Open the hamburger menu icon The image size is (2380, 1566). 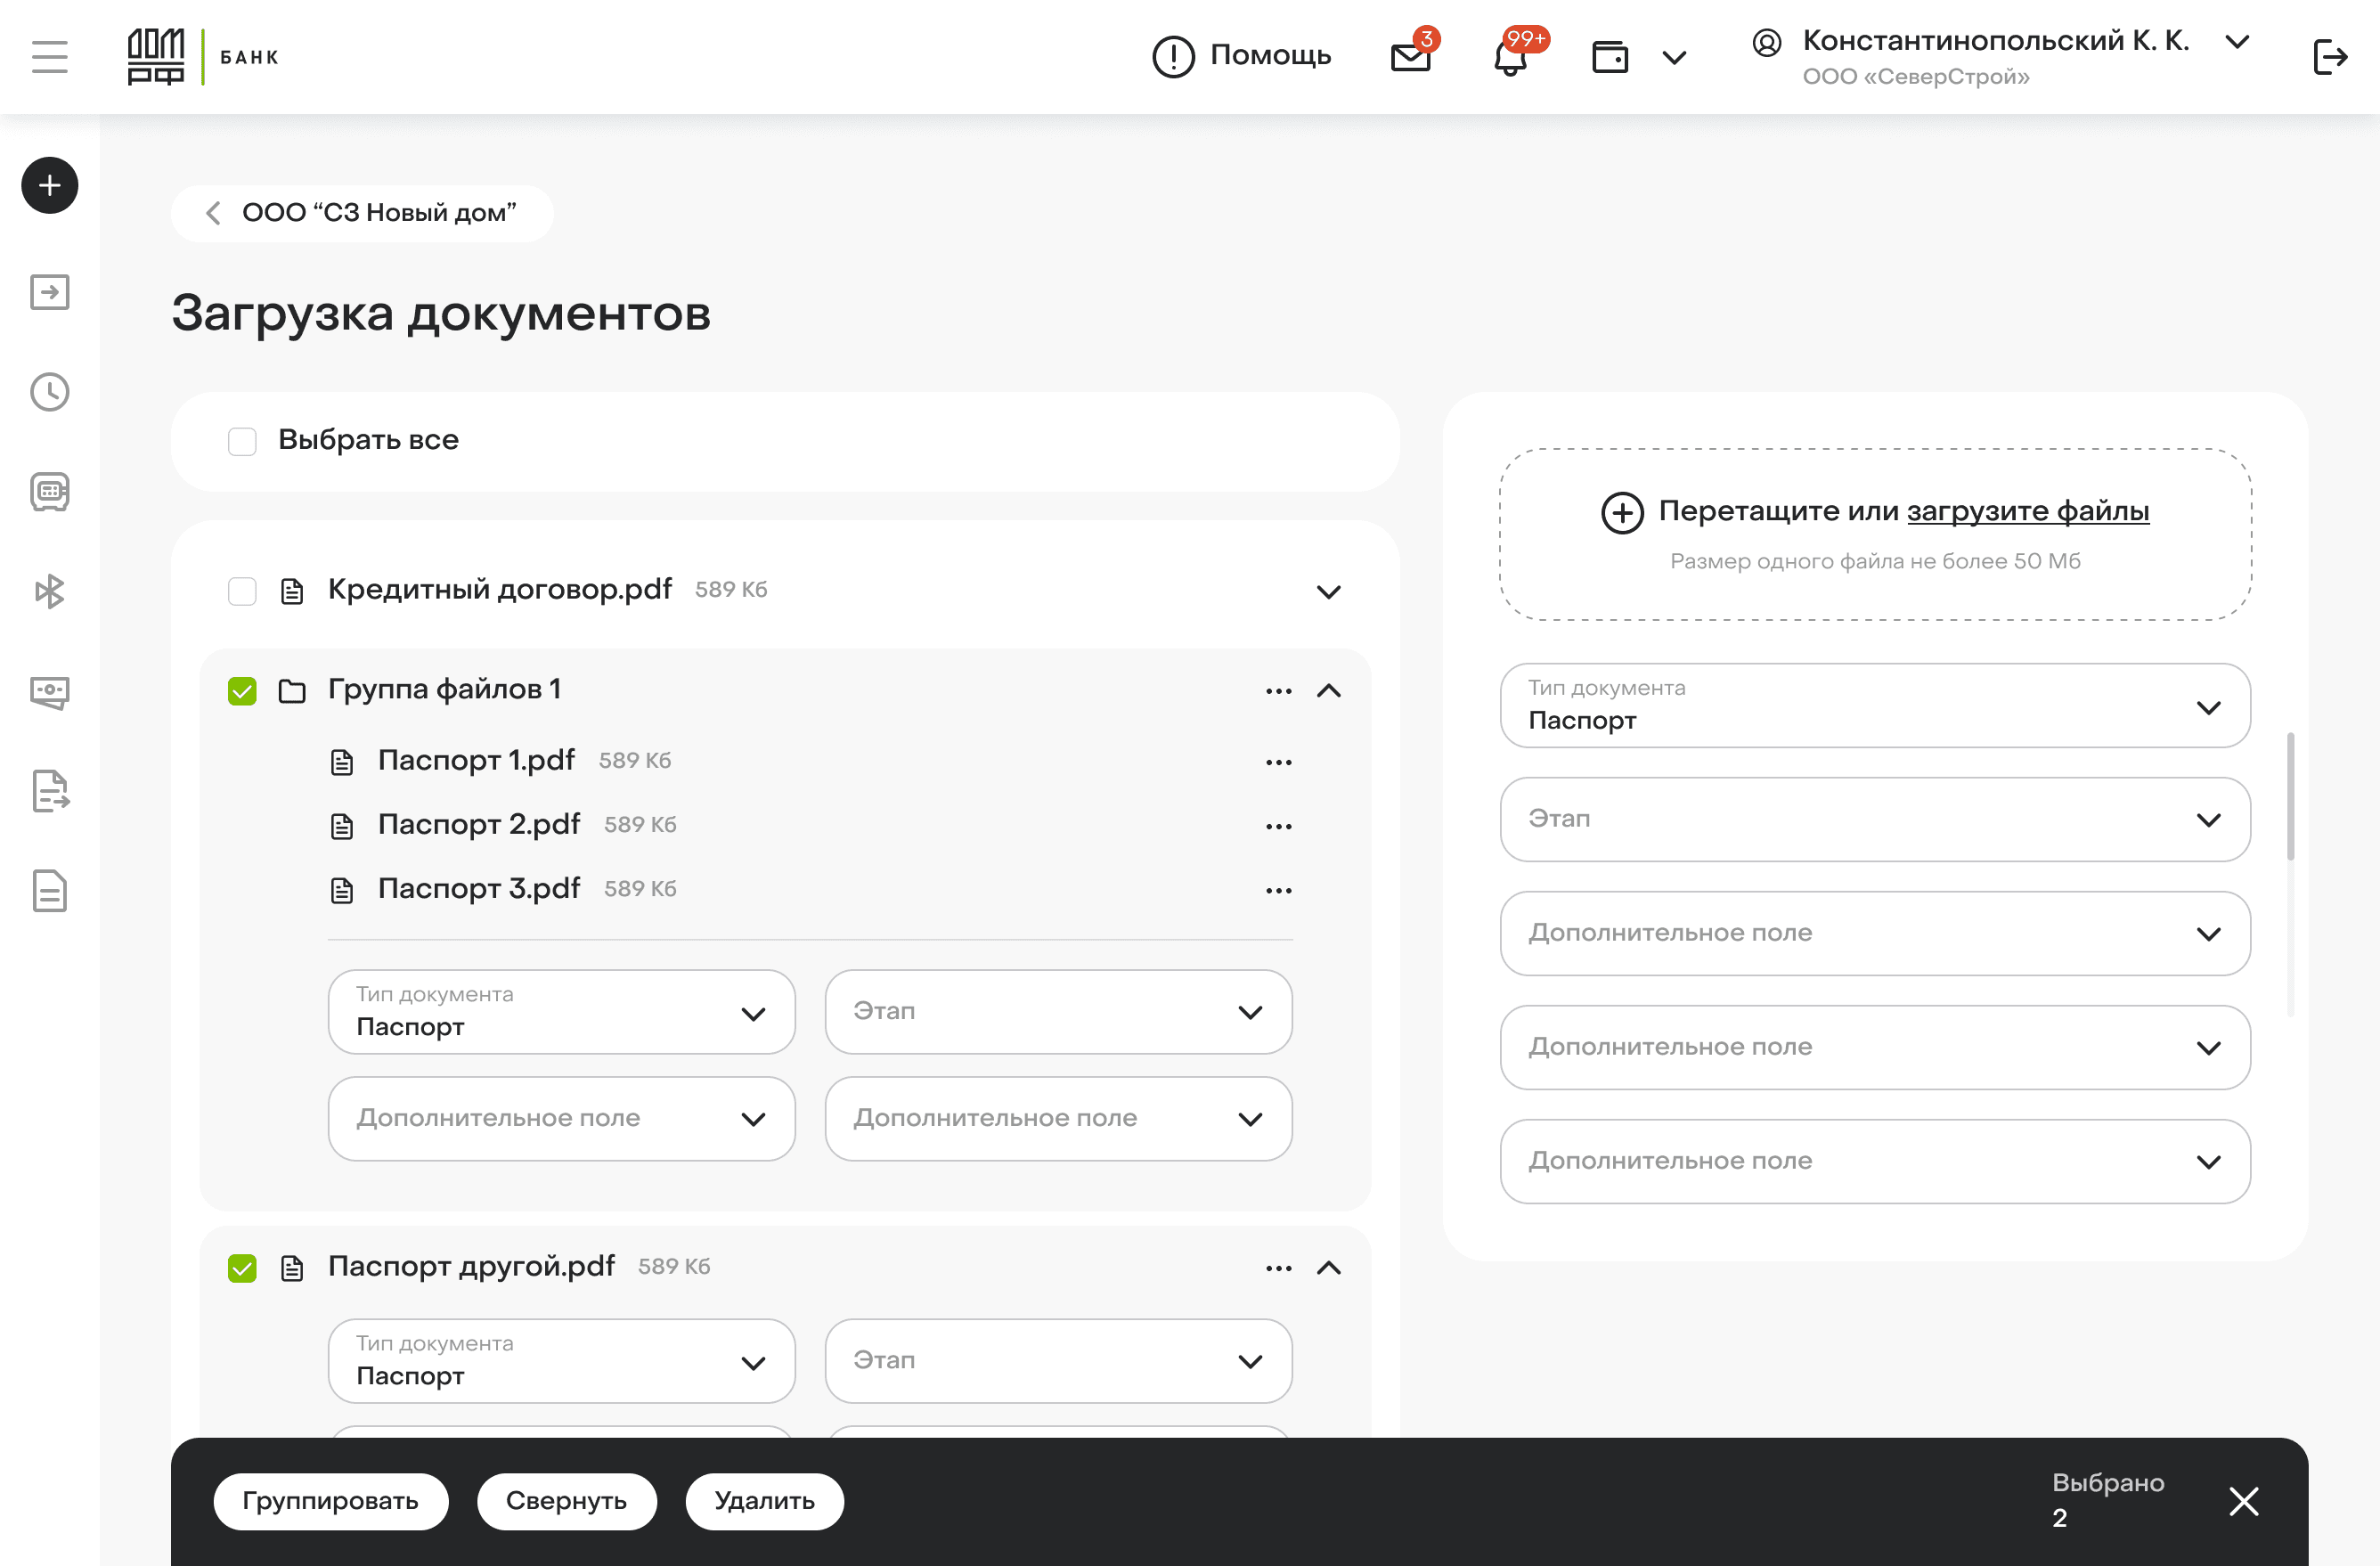[x=49, y=57]
